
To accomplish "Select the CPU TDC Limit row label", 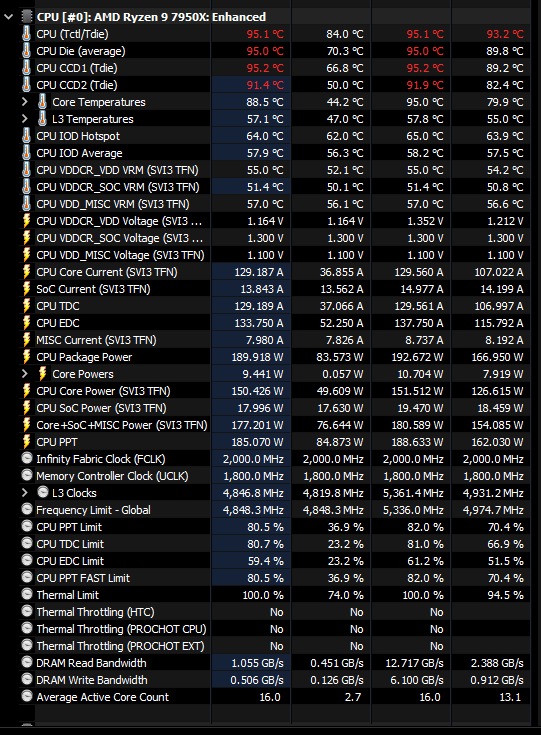I will click(x=70, y=544).
